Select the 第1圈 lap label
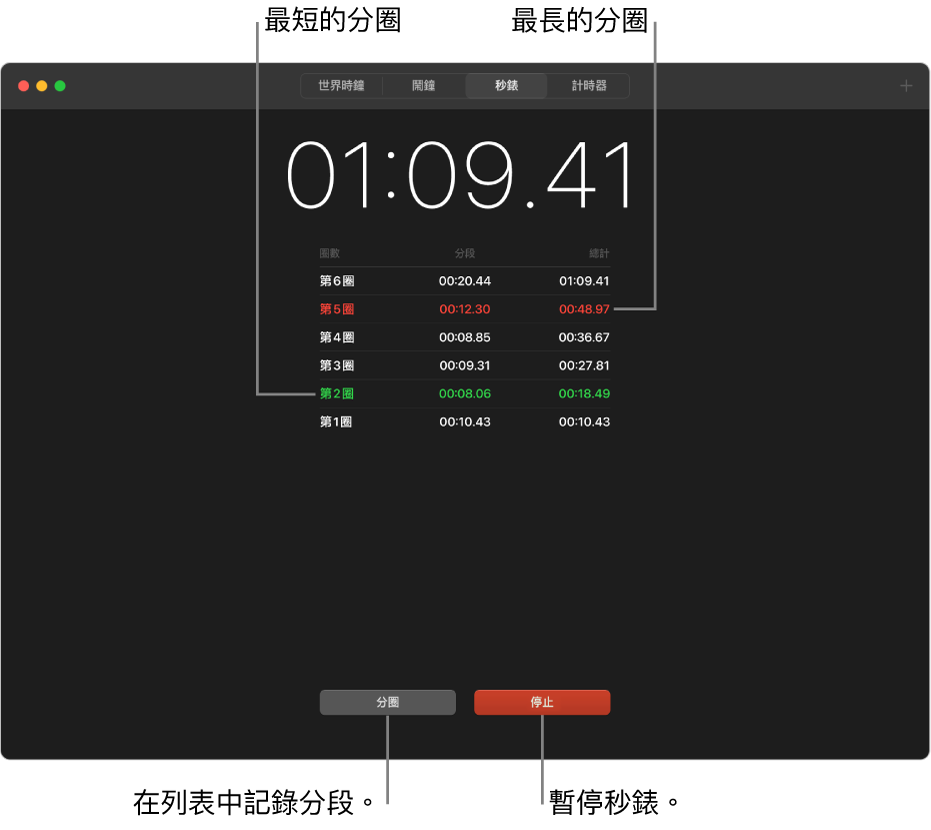The height and width of the screenshot is (830, 931). 335,422
